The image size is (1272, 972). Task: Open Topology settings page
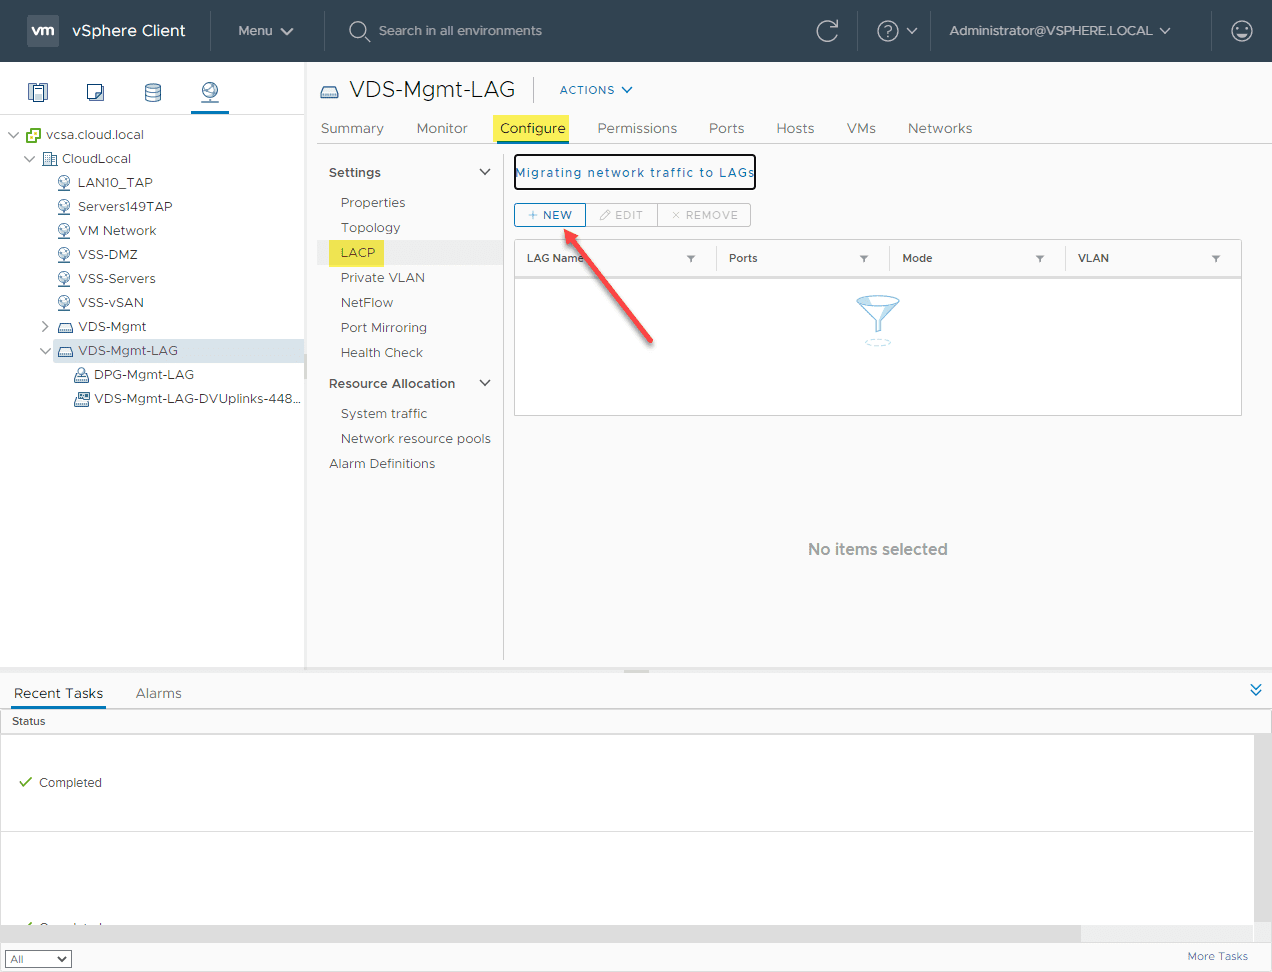coord(370,227)
